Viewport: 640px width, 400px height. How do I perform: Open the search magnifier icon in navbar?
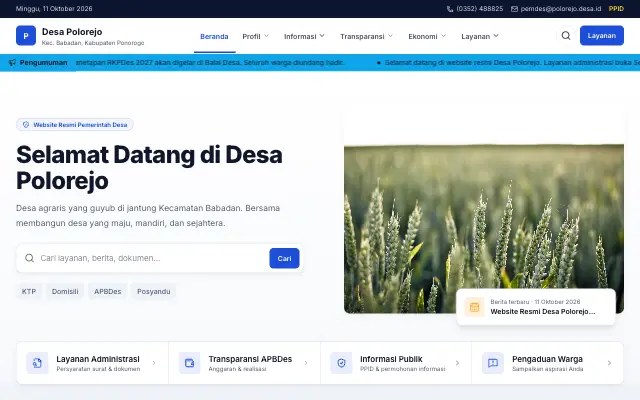coord(566,36)
